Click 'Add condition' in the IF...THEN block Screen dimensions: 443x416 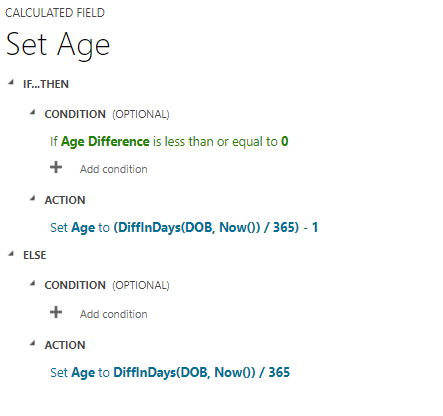(x=113, y=169)
